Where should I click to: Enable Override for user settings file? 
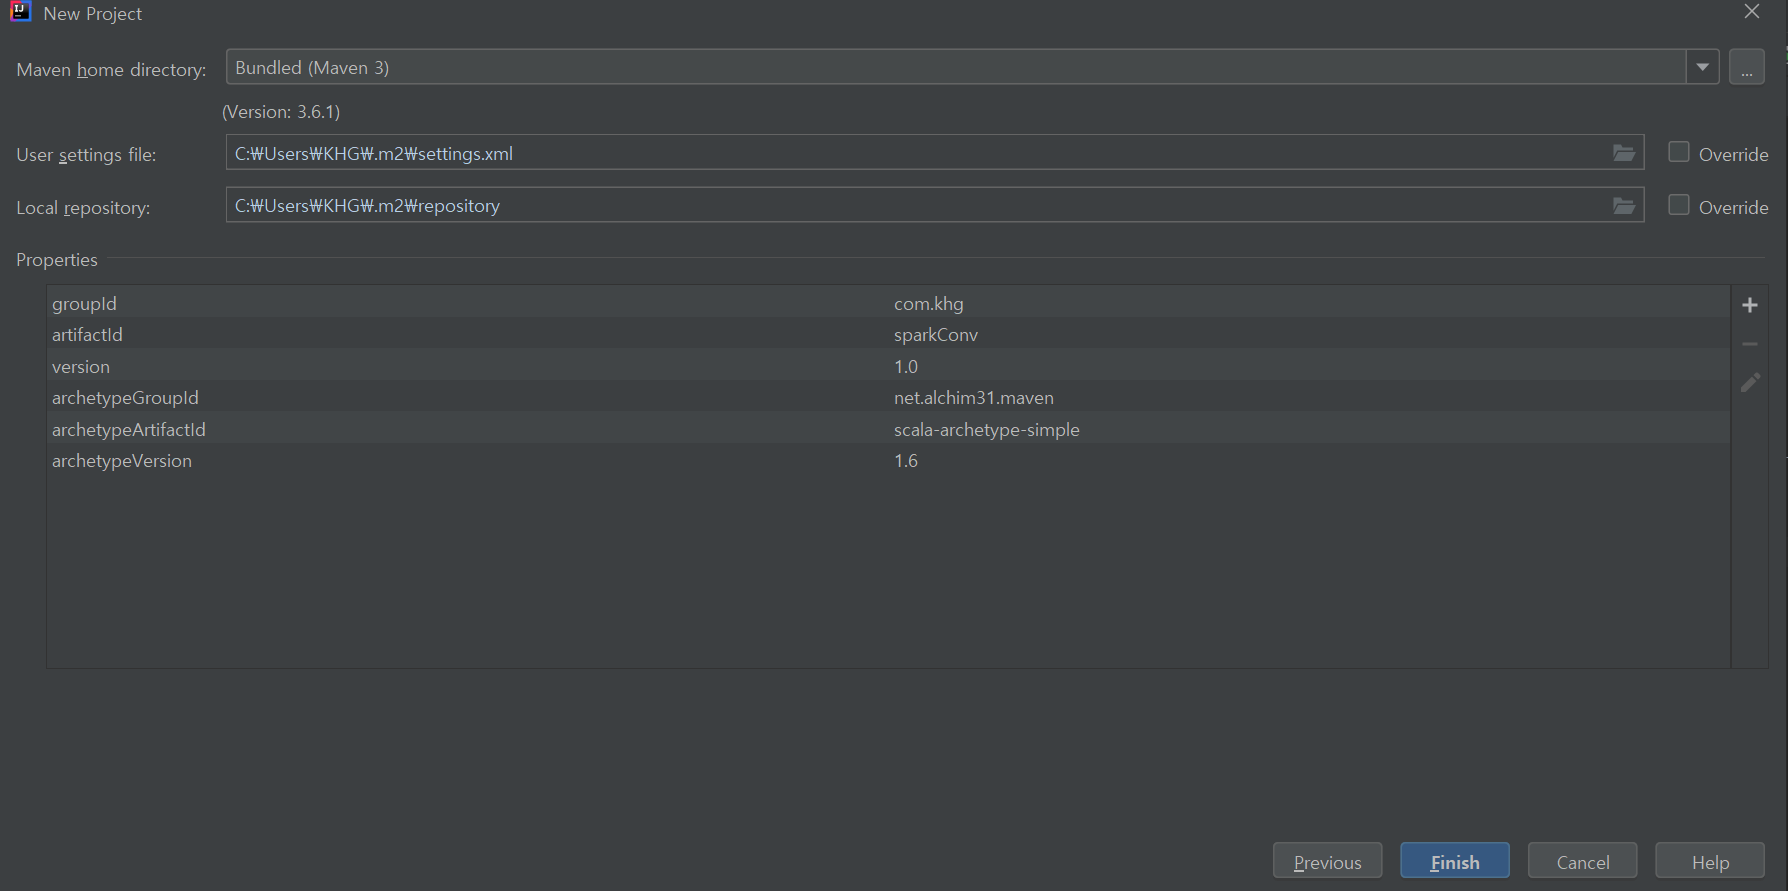pyautogui.click(x=1679, y=152)
